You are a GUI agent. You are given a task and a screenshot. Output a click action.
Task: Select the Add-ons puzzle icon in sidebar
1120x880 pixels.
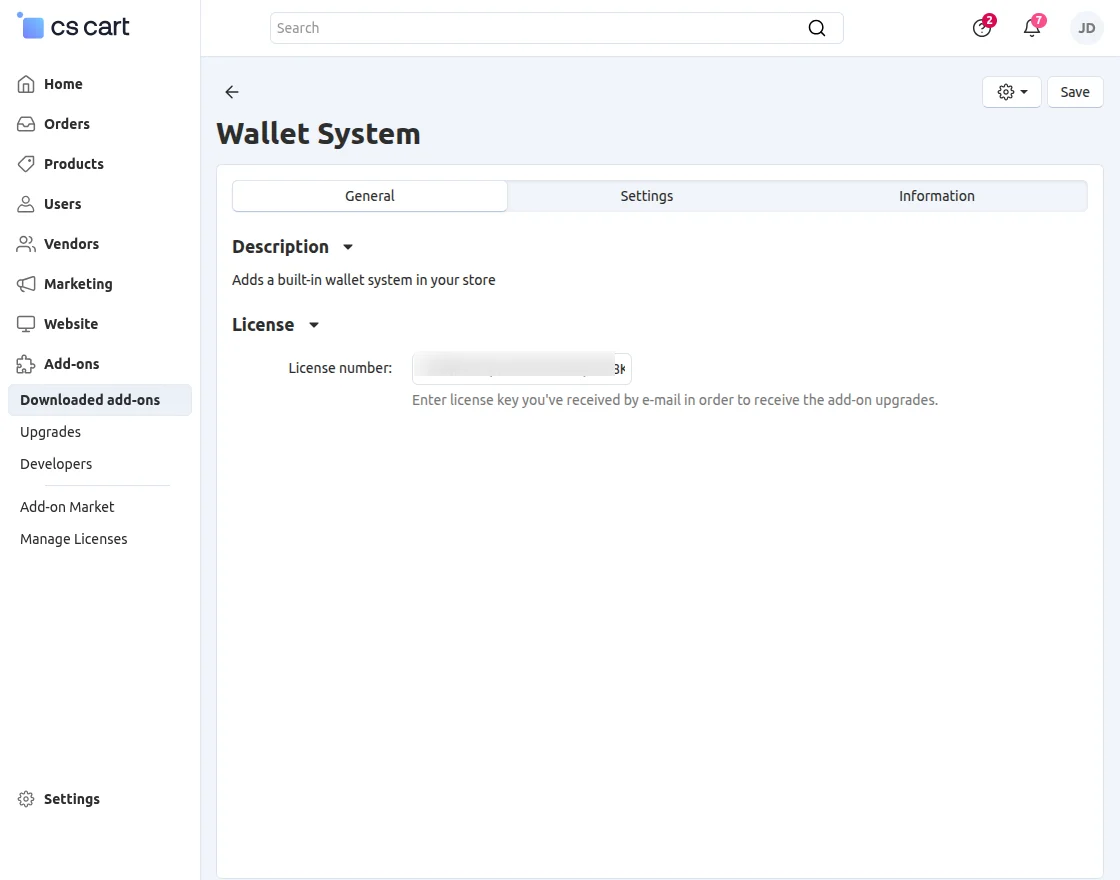25,364
